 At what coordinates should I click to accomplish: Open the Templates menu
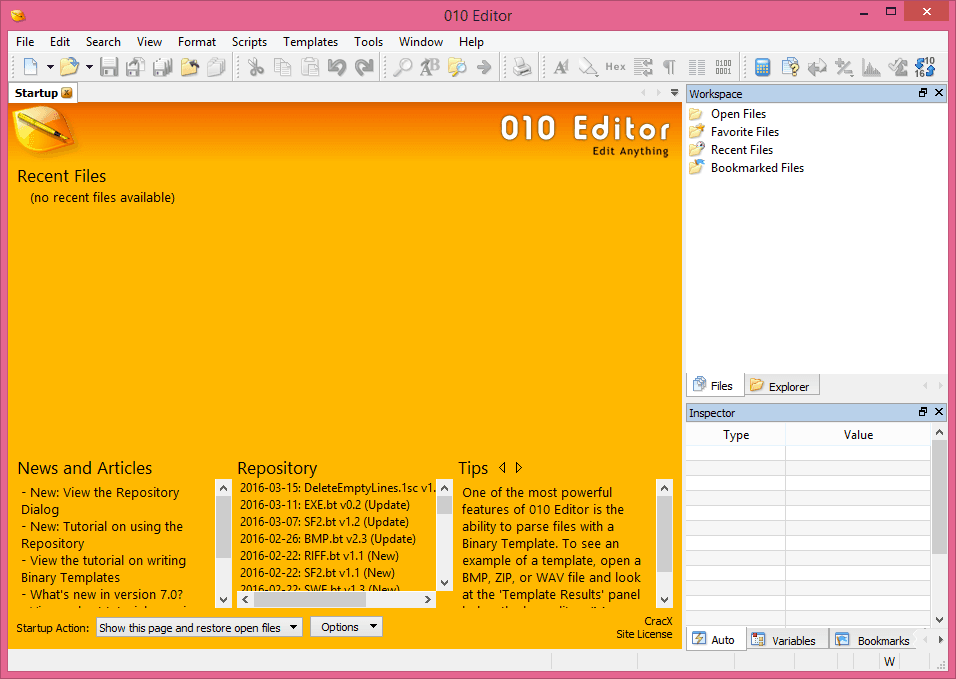coord(310,41)
